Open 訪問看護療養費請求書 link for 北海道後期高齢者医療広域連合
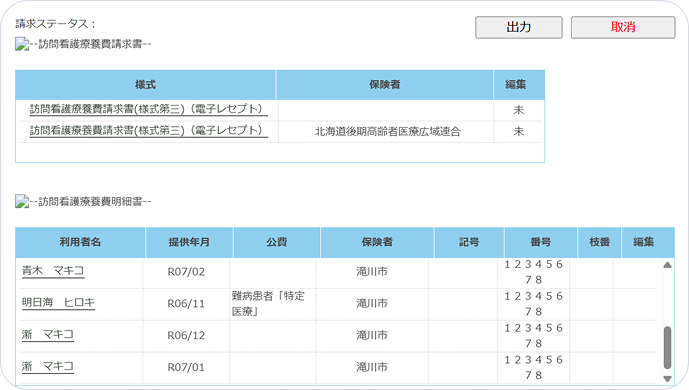Screen dimensions: 689x390 click(149, 131)
